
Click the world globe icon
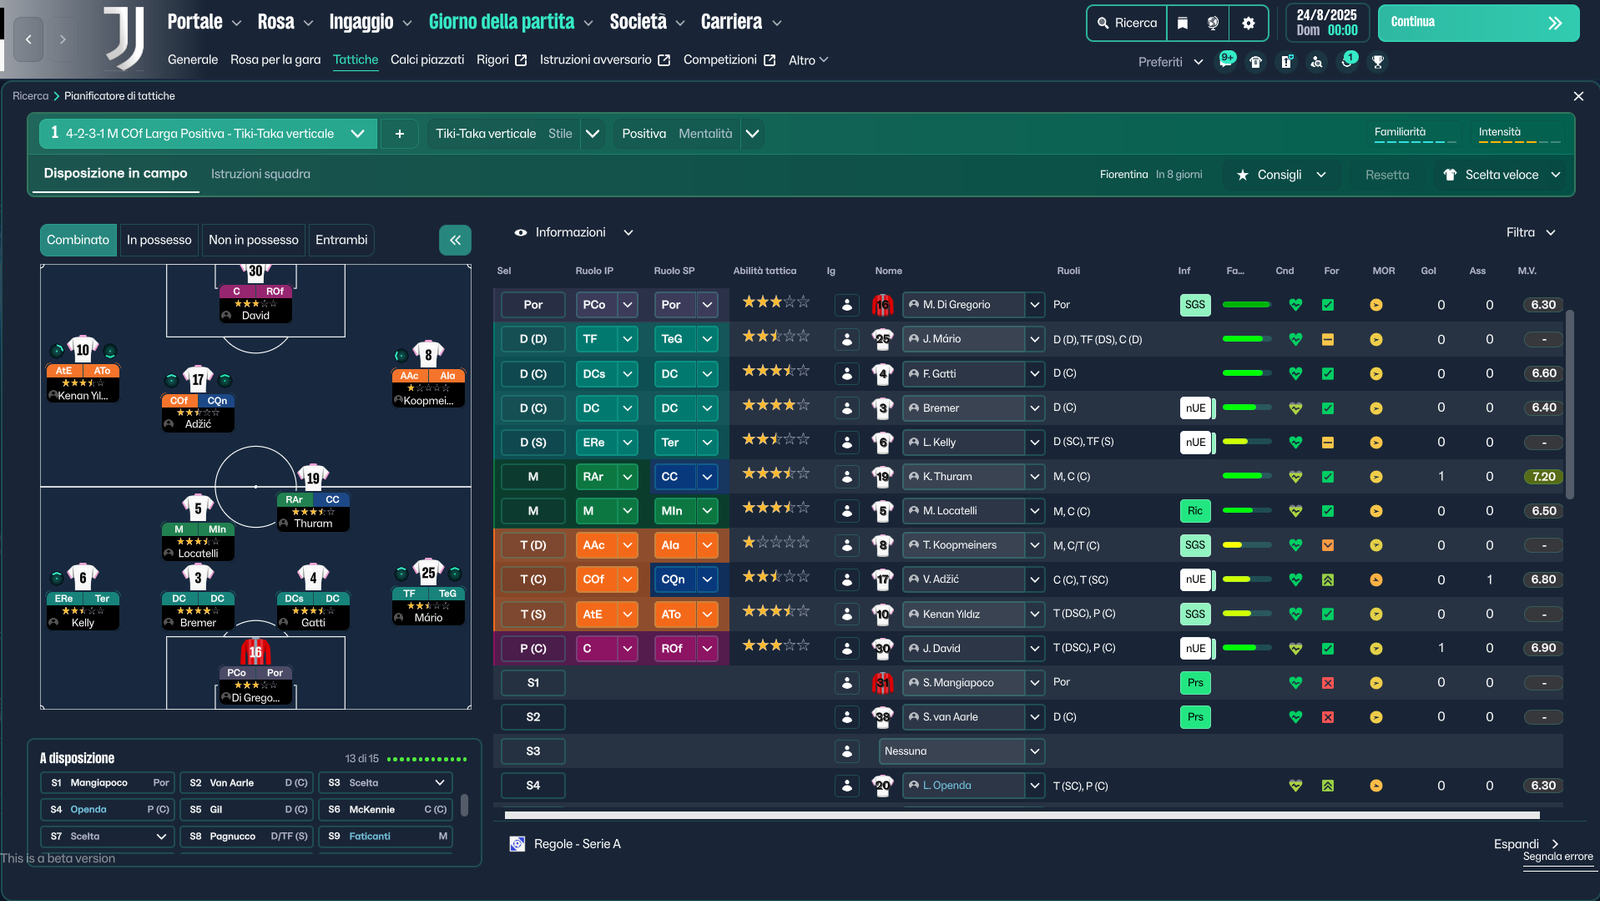1213,23
